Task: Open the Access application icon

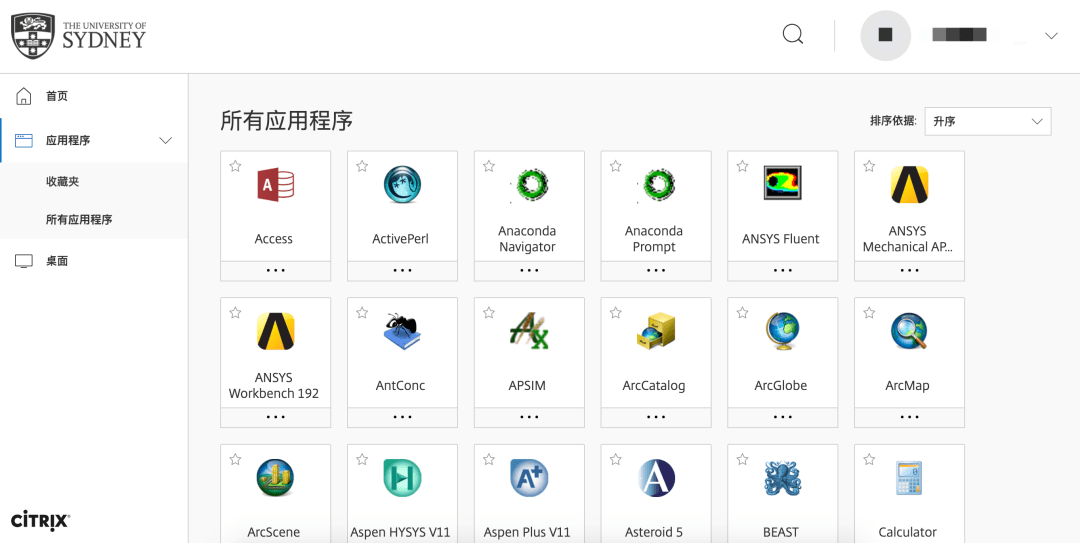Action: tap(276, 185)
